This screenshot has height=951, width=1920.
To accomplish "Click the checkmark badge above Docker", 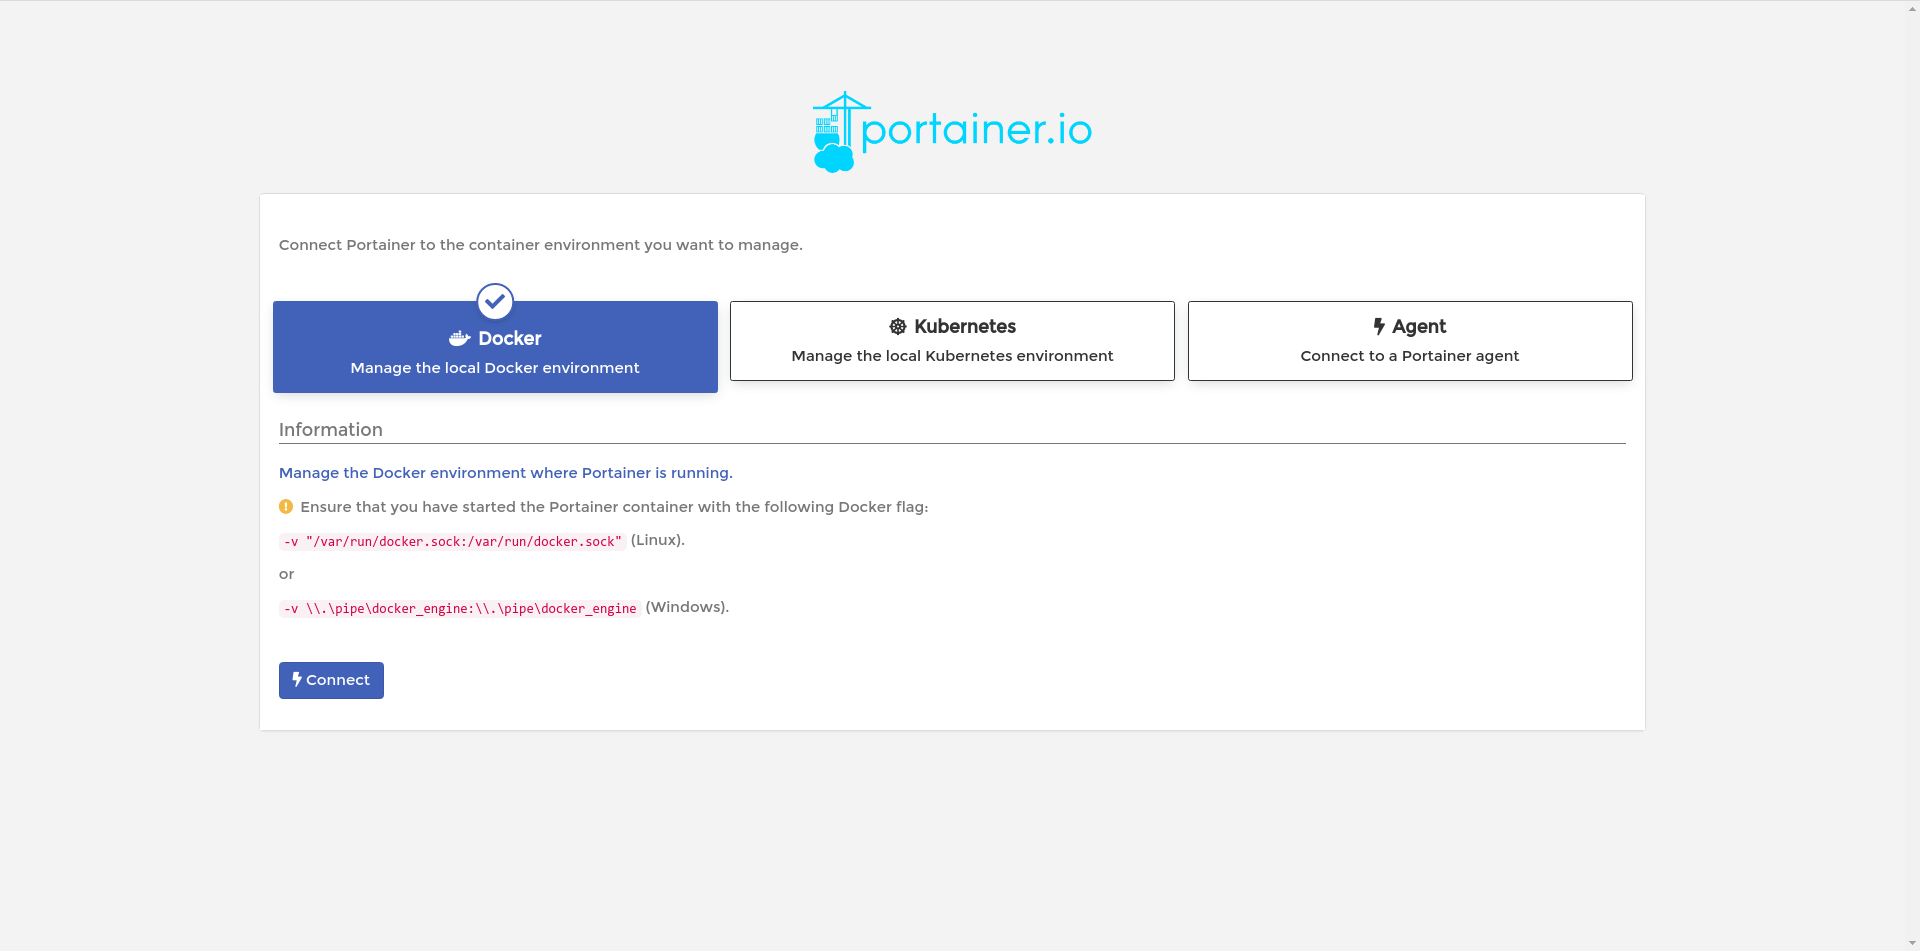I will [495, 301].
